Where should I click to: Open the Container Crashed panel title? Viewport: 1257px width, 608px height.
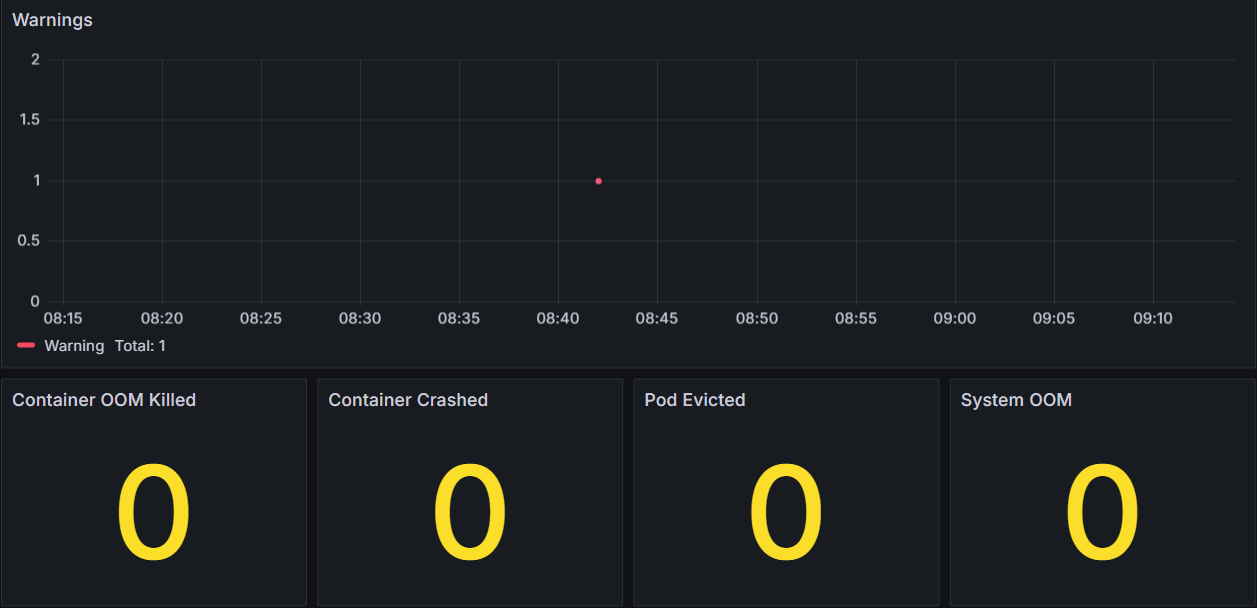tap(408, 400)
